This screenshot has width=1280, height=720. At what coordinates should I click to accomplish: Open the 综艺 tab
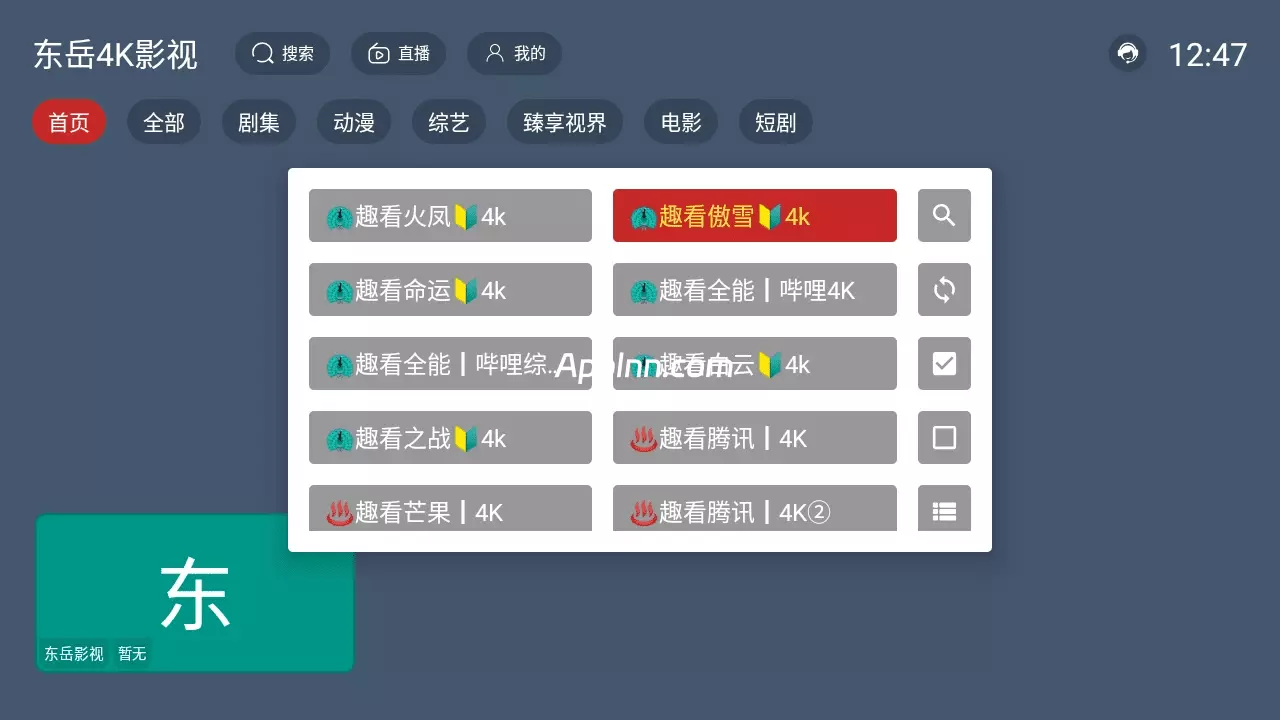[449, 123]
